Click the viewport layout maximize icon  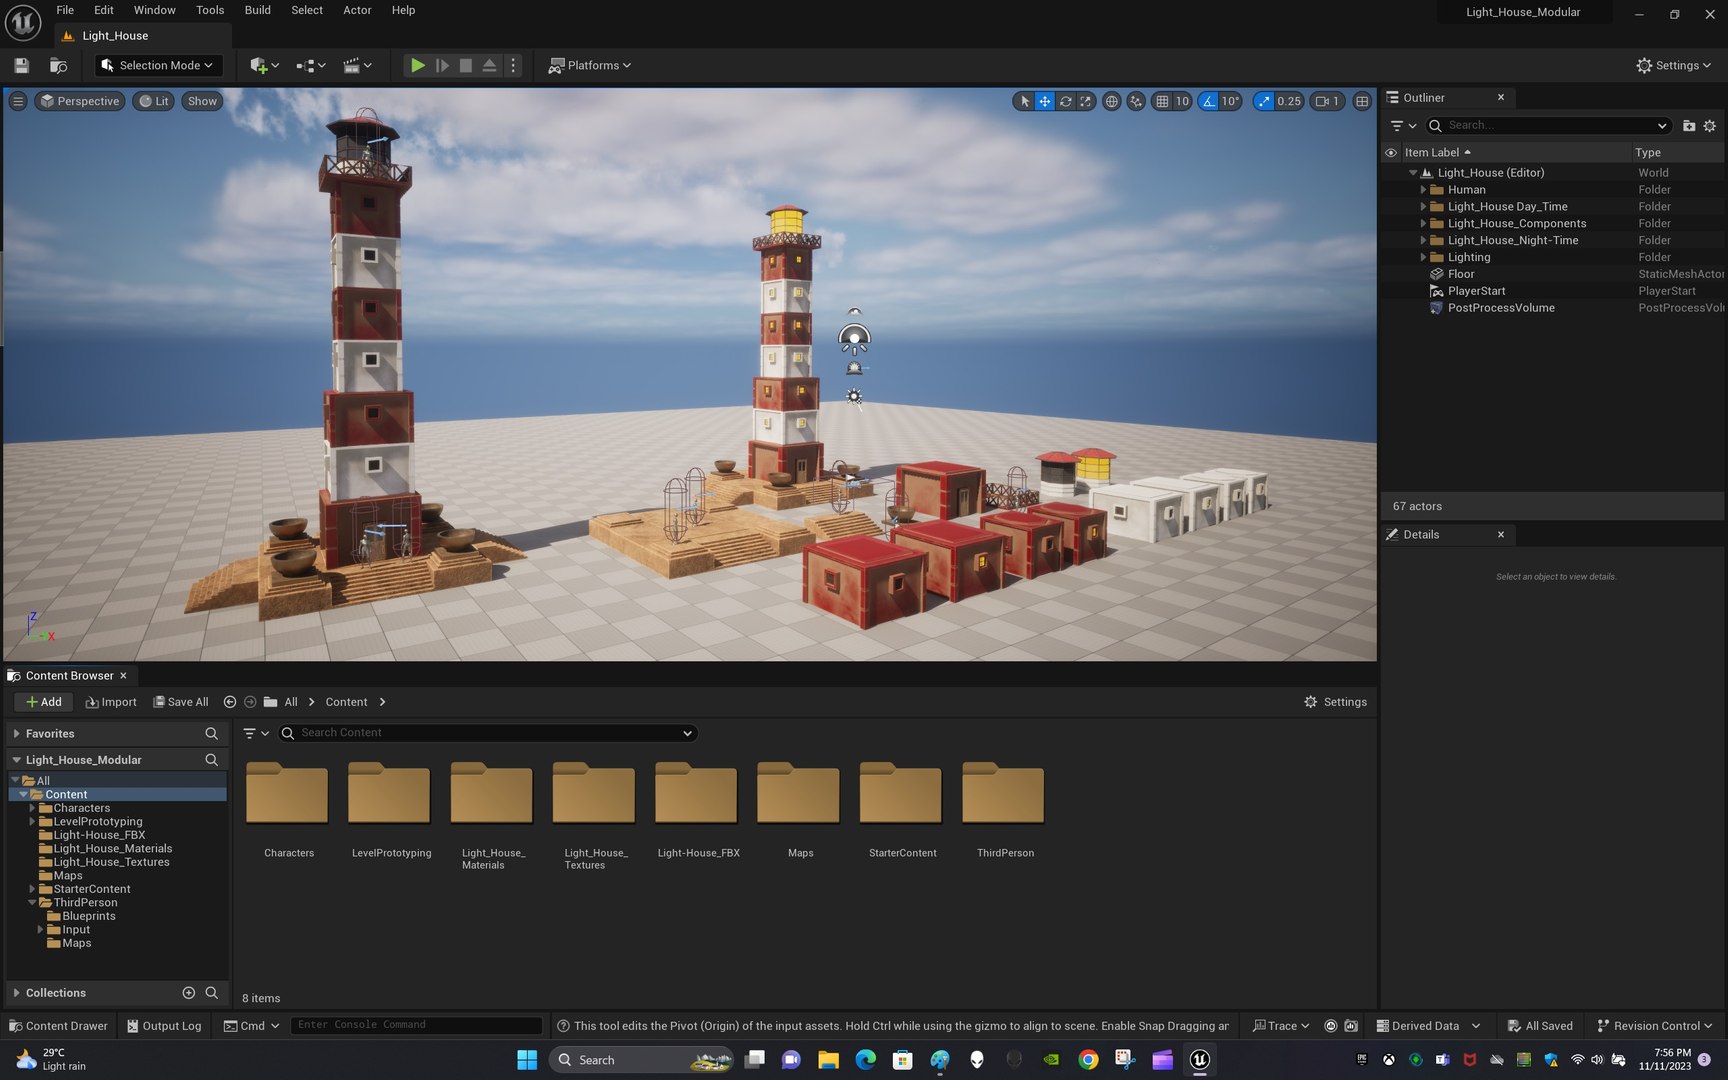click(x=1362, y=101)
